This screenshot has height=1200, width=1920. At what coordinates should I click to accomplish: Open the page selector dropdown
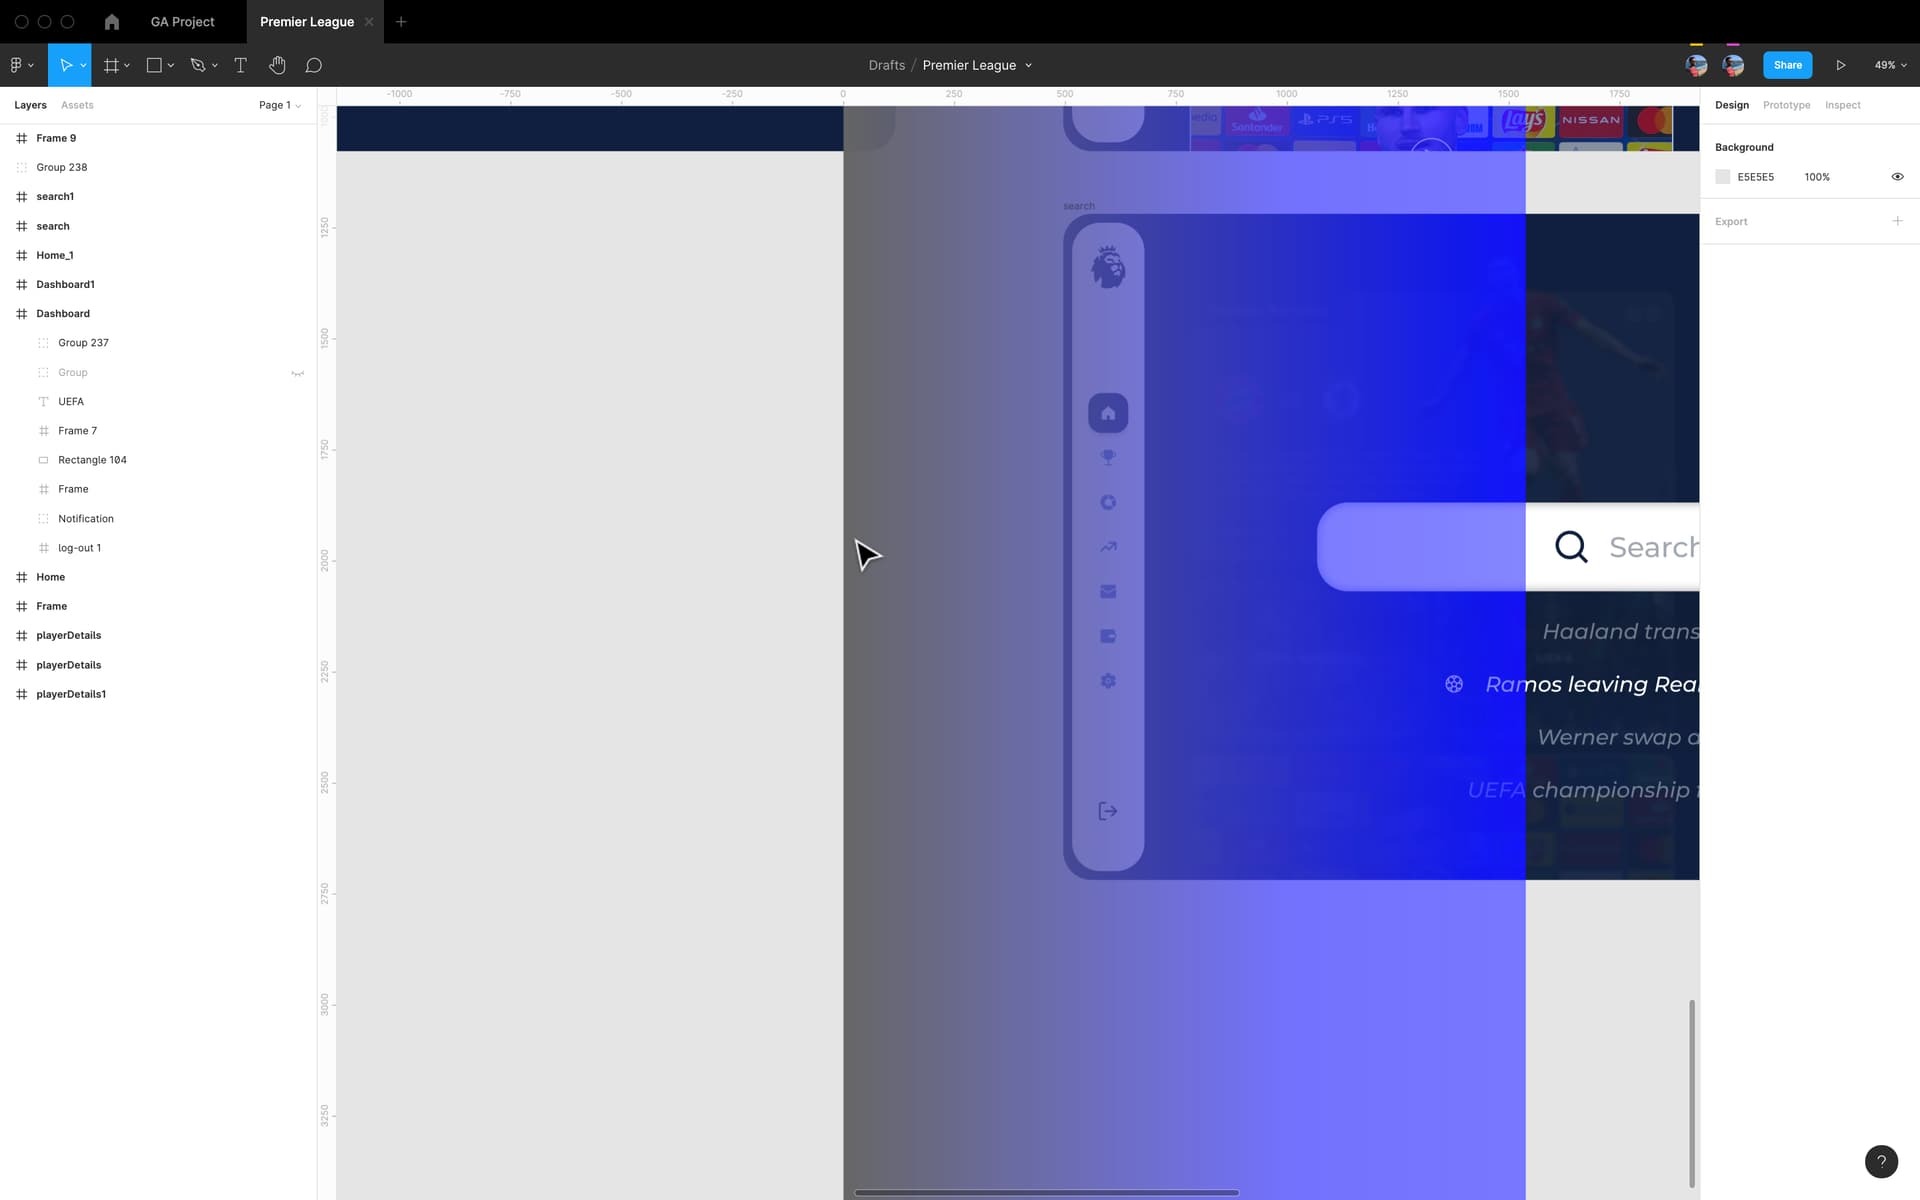point(278,105)
